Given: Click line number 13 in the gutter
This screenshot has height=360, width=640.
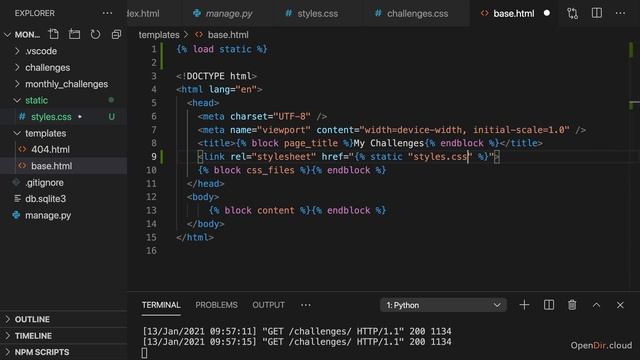Looking at the screenshot, I should (151, 210).
